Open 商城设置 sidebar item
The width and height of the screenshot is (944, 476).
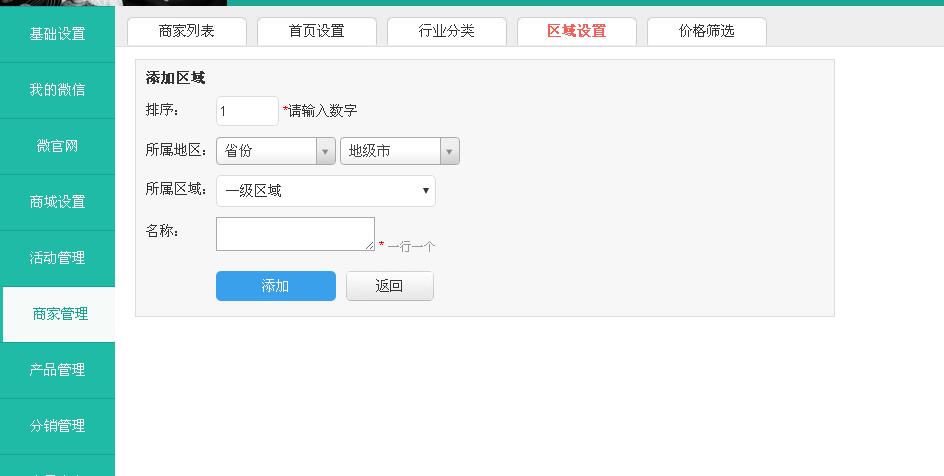click(57, 202)
